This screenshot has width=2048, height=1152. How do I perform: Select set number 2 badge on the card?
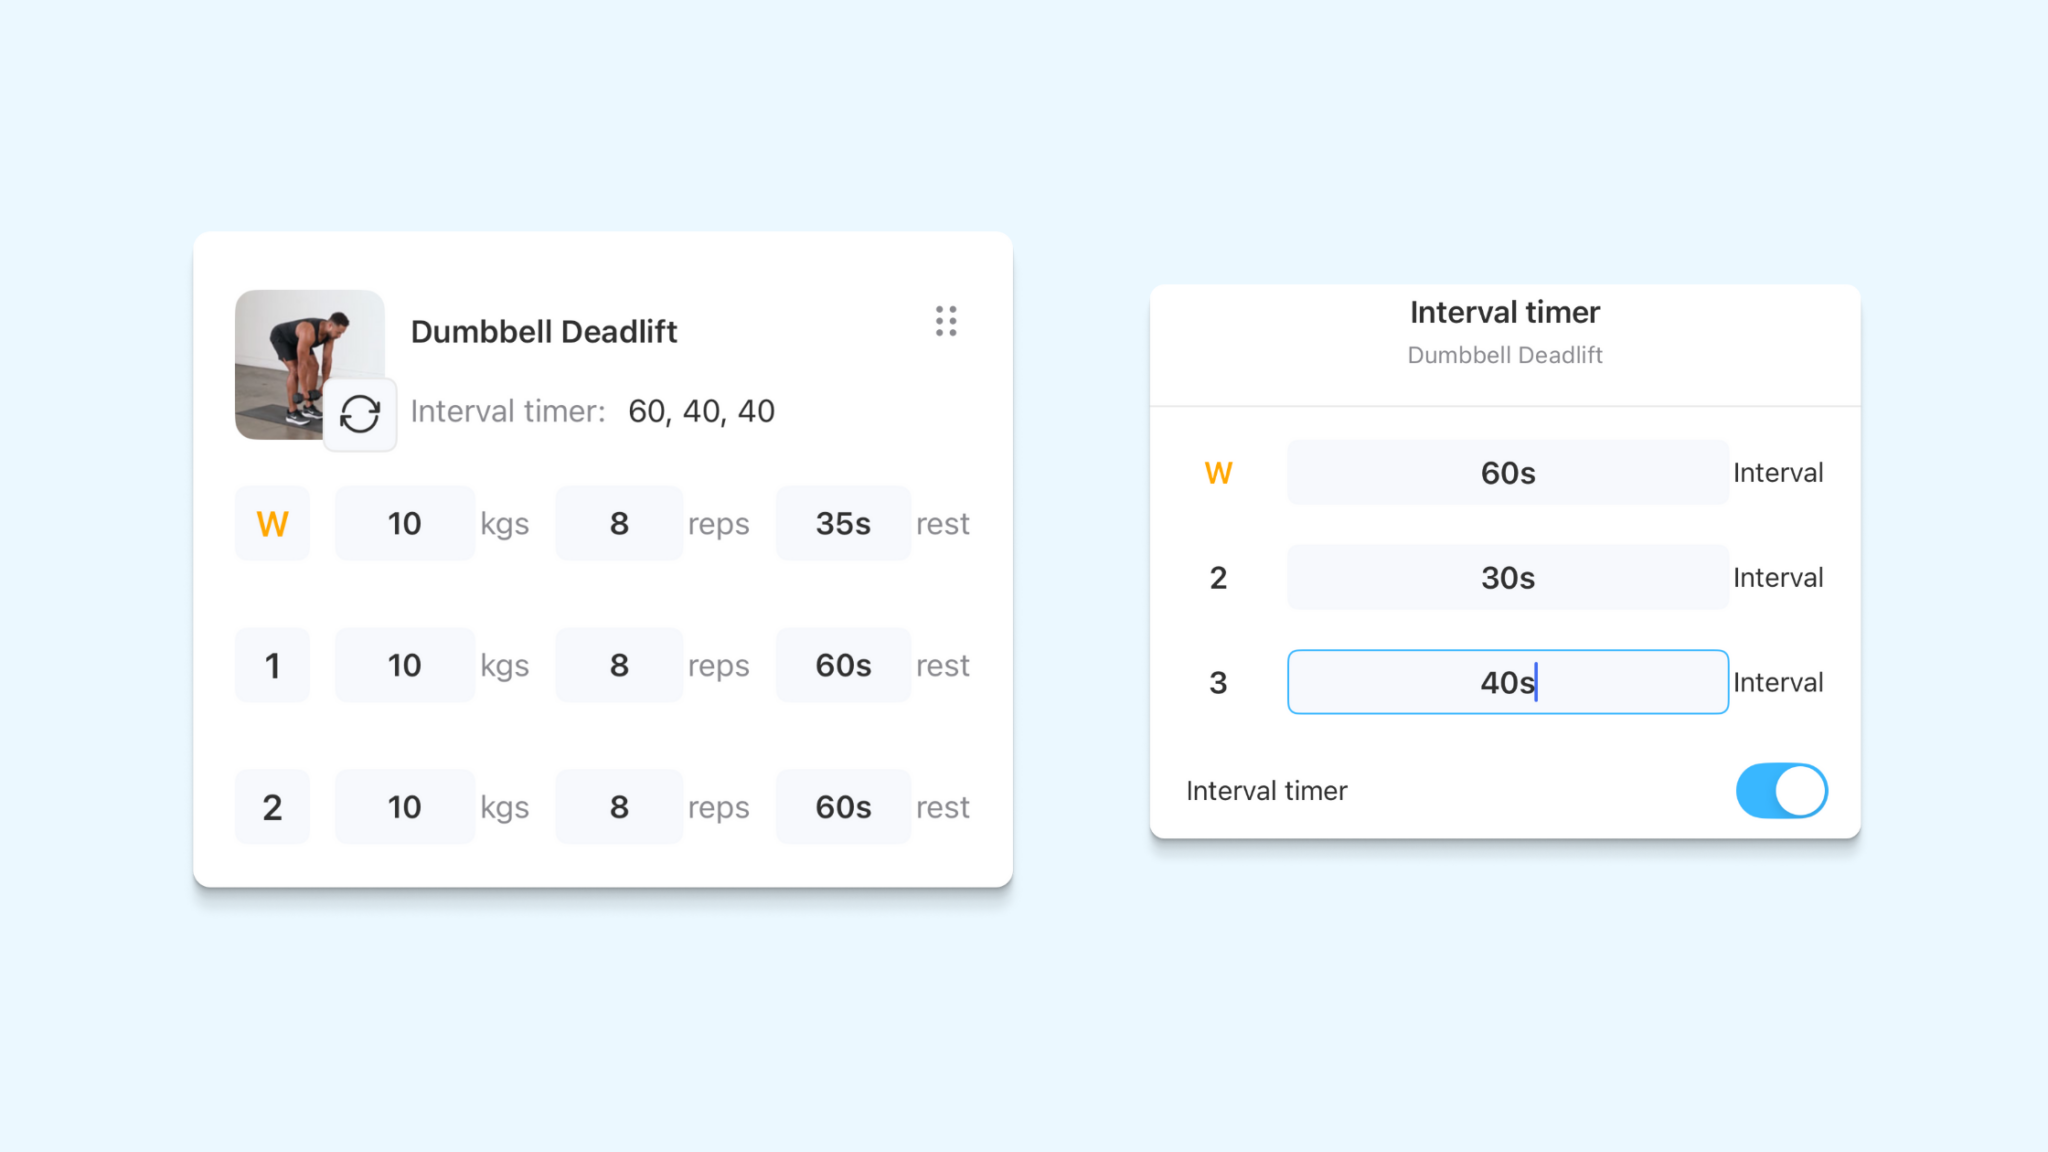point(272,807)
